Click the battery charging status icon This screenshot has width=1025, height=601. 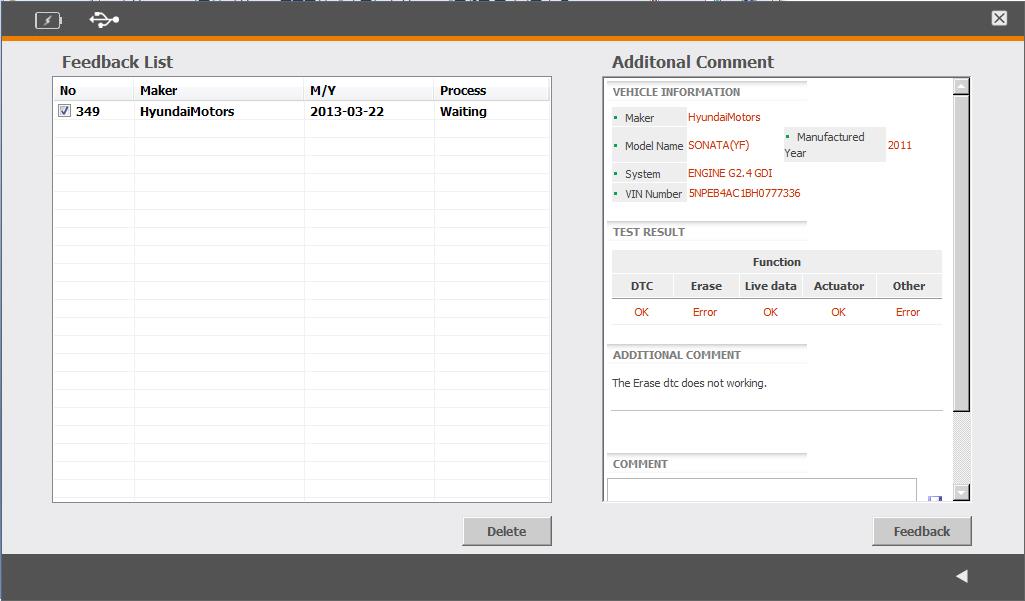click(48, 20)
